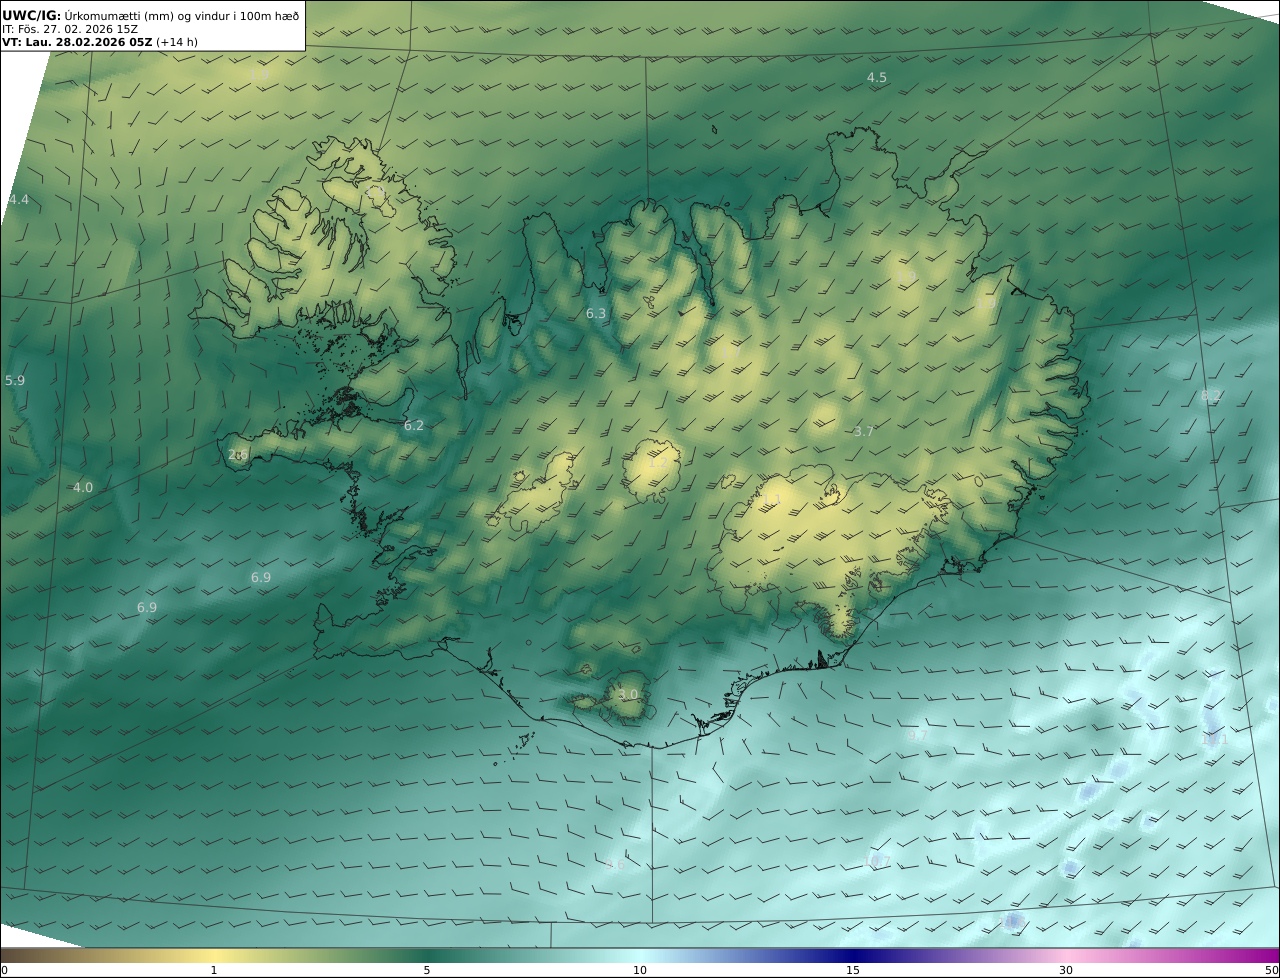Click the 8.2 value label on the map
The height and width of the screenshot is (978, 1280).
(x=1211, y=397)
